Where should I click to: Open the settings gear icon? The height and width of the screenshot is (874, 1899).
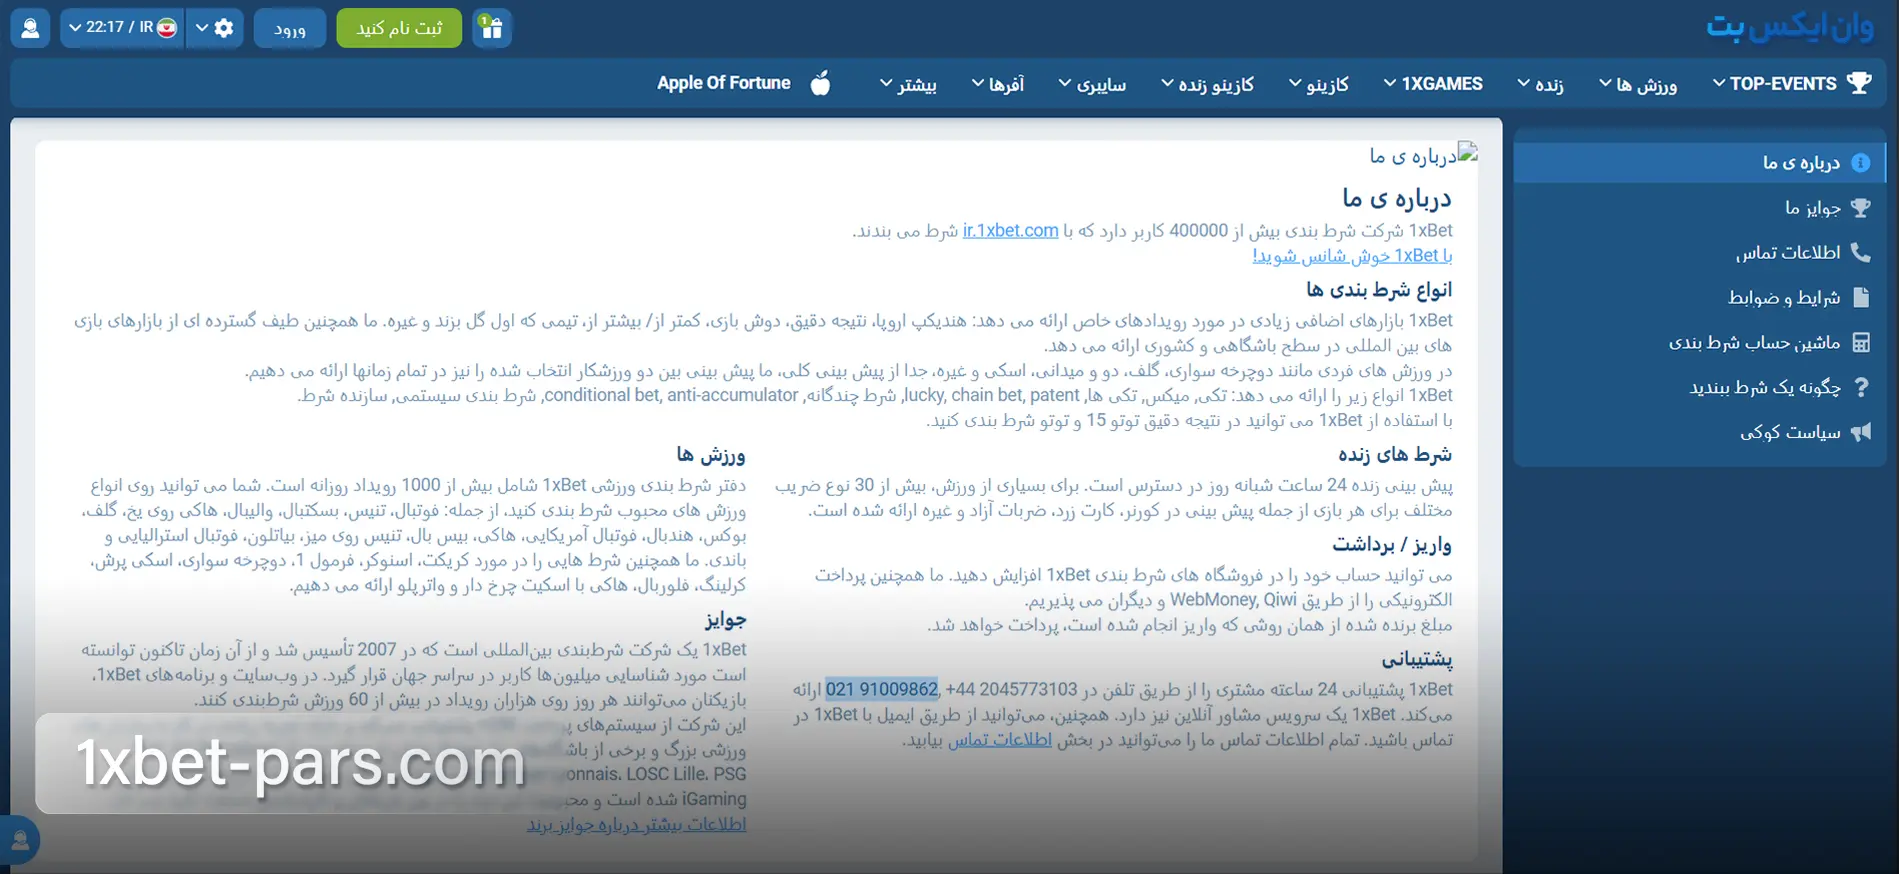pyautogui.click(x=224, y=27)
